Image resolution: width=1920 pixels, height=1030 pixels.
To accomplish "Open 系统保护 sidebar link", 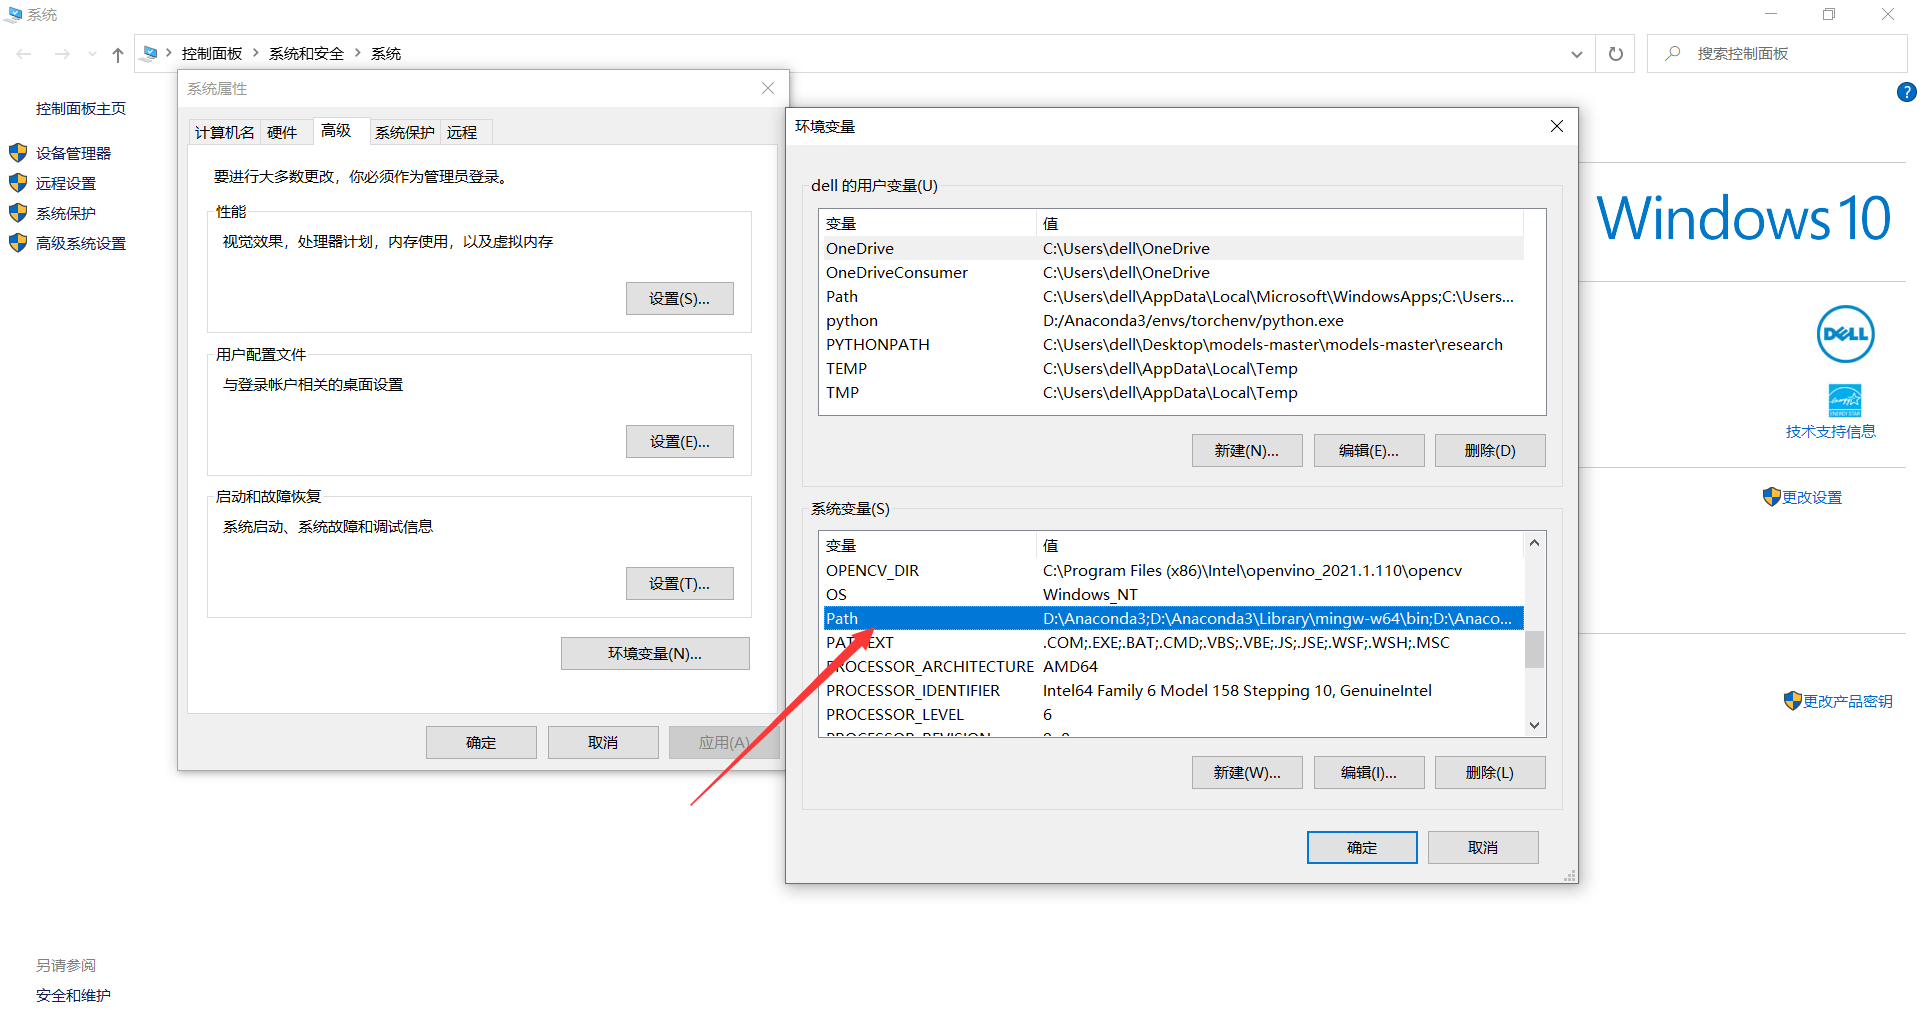I will coord(66,213).
